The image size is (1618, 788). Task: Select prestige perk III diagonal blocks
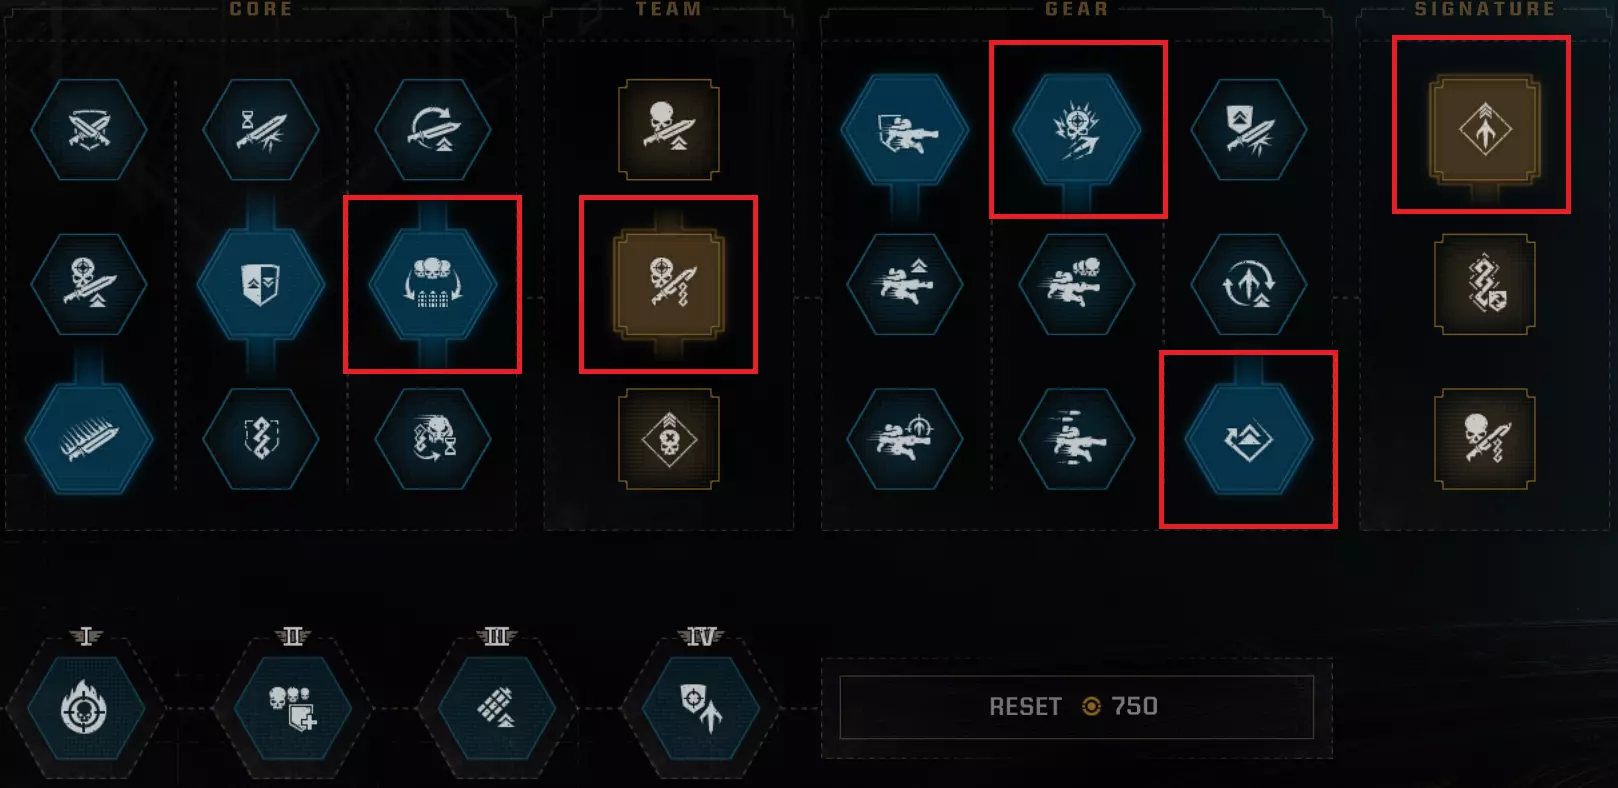coord(497,708)
